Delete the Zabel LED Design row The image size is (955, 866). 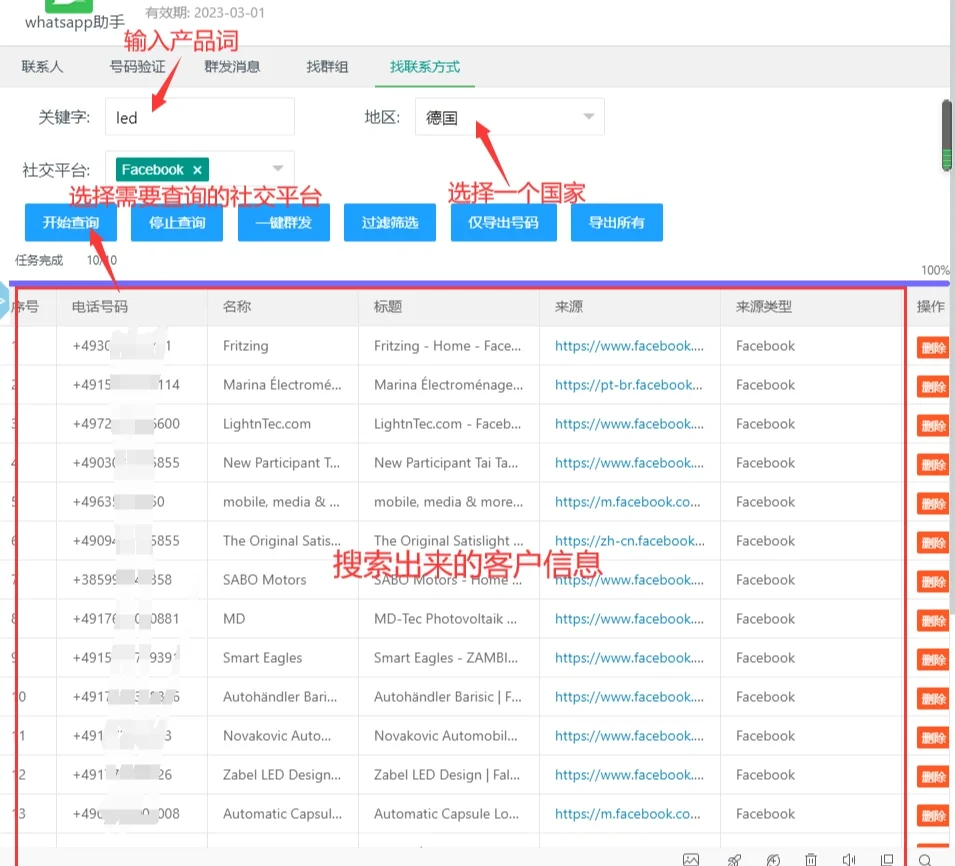tap(932, 776)
